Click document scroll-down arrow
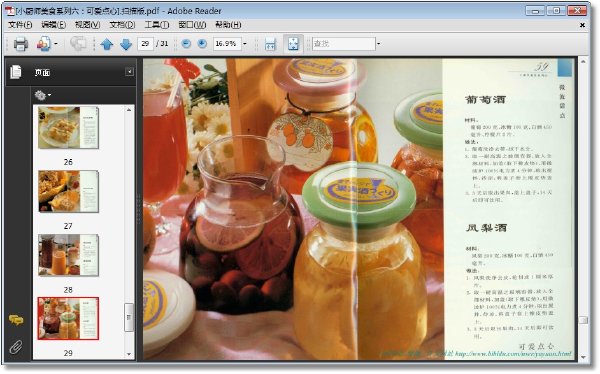Screen dimensions: 600x374 [x=583, y=357]
